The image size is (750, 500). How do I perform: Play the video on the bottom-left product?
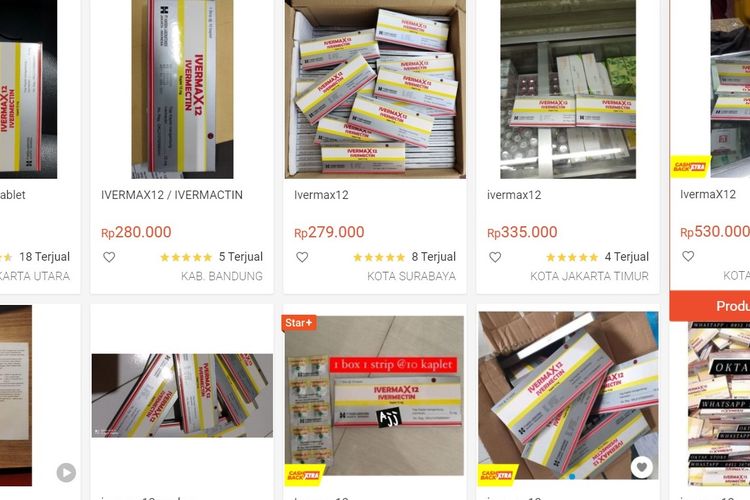point(66,472)
